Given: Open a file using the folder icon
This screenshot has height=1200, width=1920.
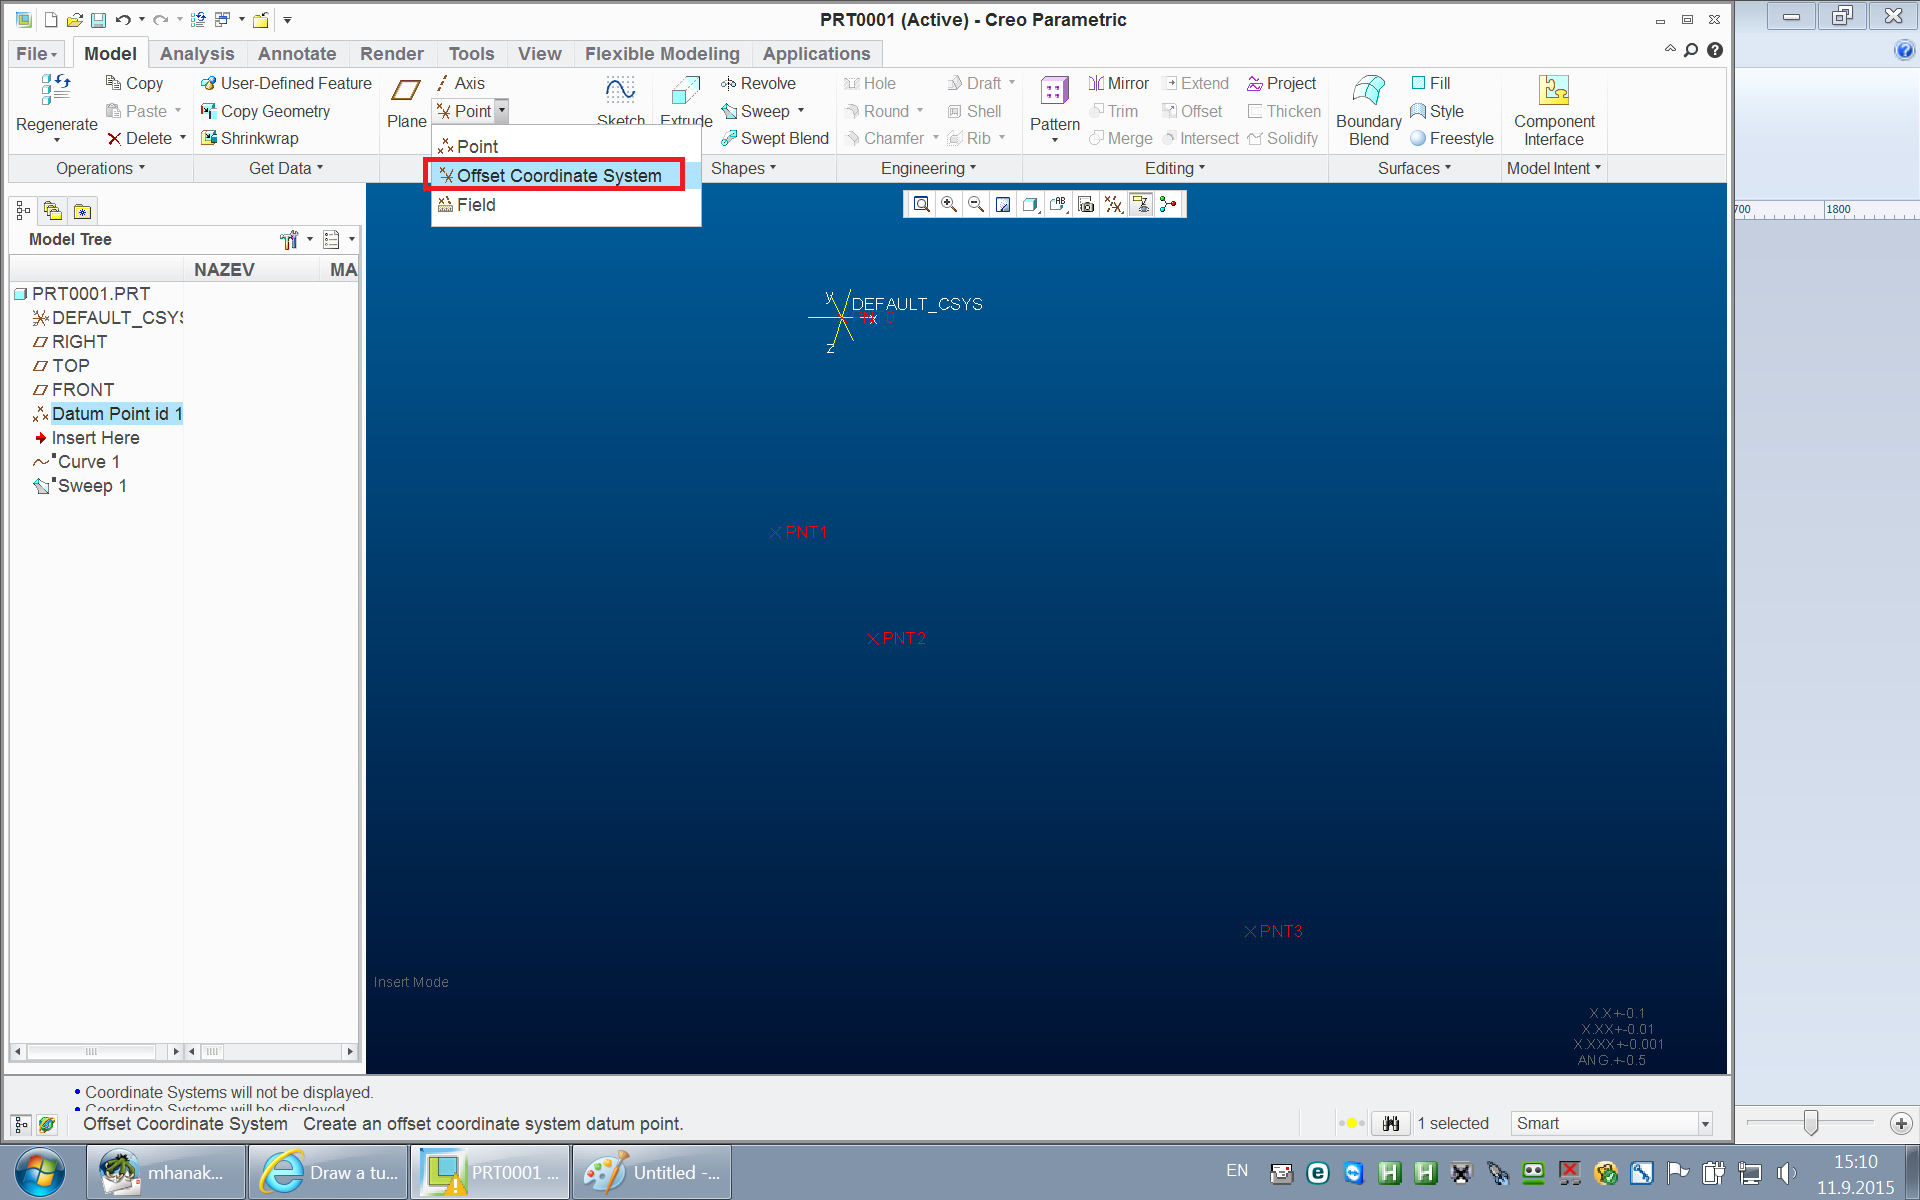Looking at the screenshot, I should tap(74, 20).
